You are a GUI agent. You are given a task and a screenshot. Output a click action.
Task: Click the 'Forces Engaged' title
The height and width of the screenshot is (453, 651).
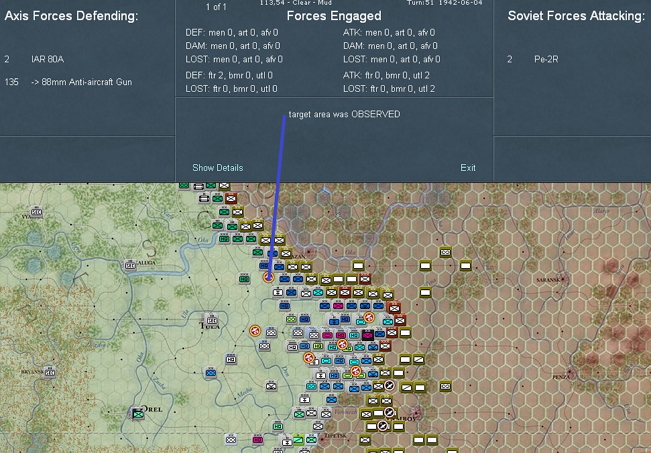[x=334, y=16]
